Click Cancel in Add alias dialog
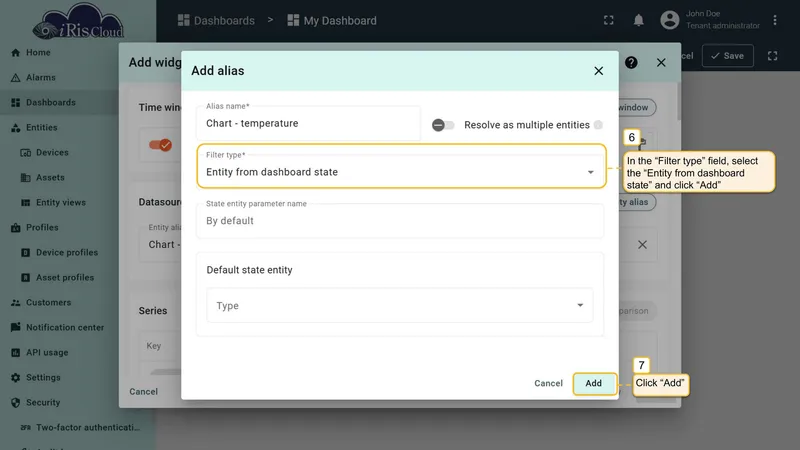Image resolution: width=800 pixels, height=450 pixels. point(548,384)
